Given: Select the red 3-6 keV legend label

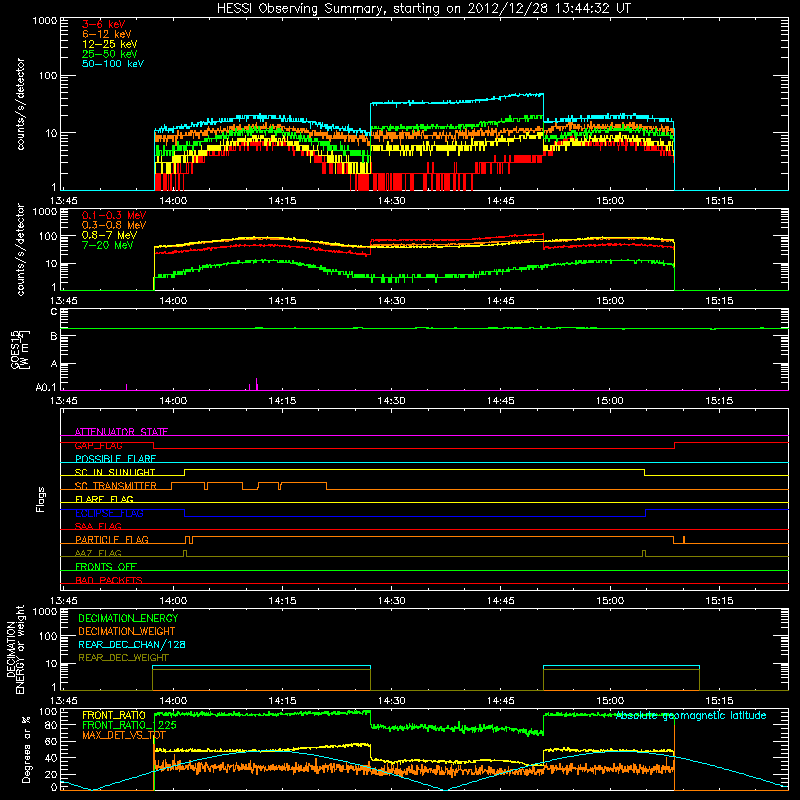Looking at the screenshot, I should tap(103, 24).
